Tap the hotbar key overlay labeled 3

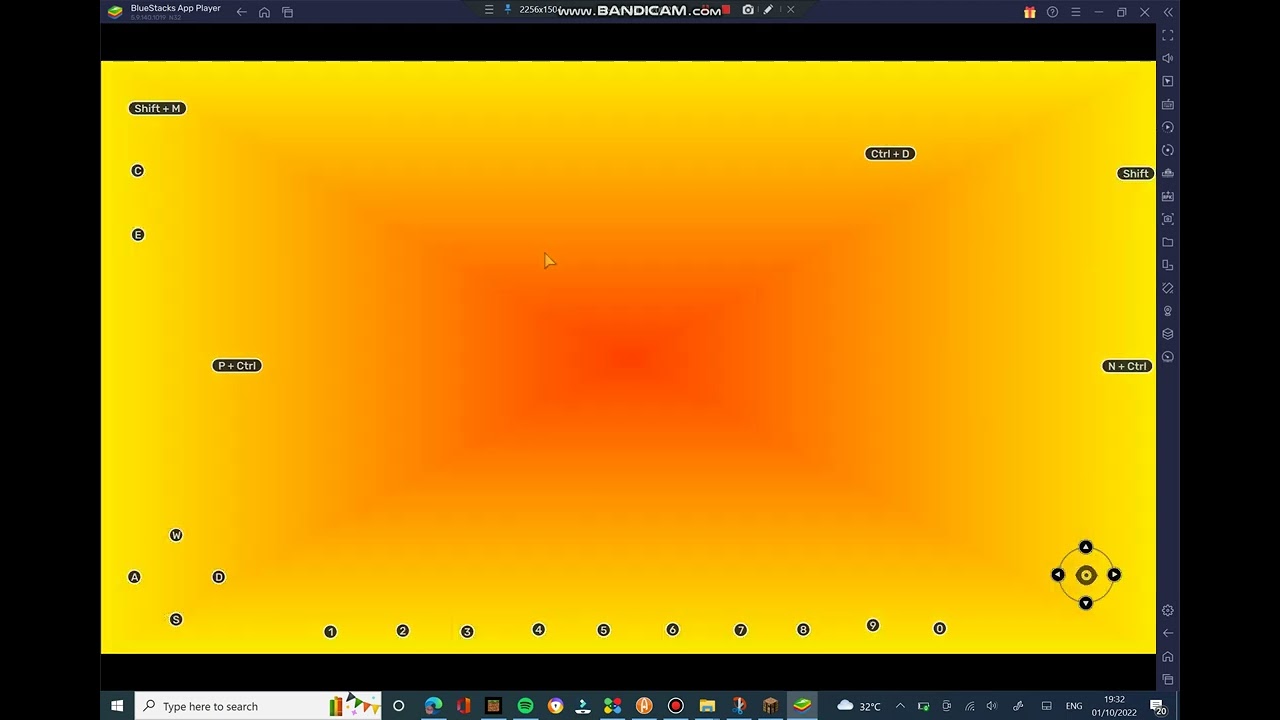coord(467,632)
